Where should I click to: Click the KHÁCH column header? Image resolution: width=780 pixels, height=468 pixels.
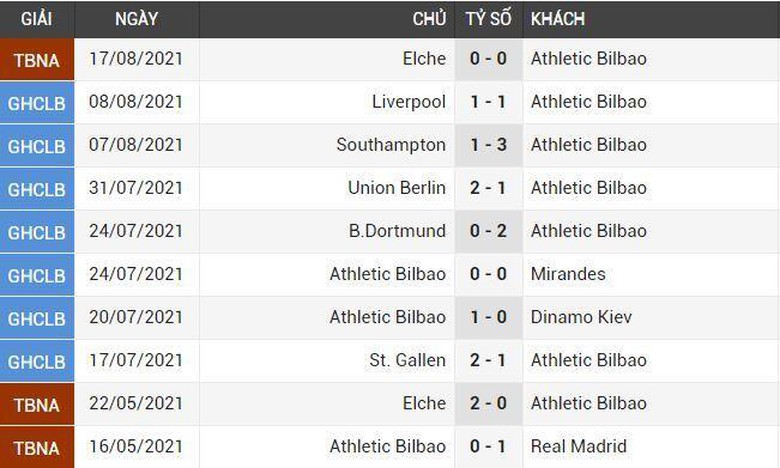pyautogui.click(x=558, y=19)
